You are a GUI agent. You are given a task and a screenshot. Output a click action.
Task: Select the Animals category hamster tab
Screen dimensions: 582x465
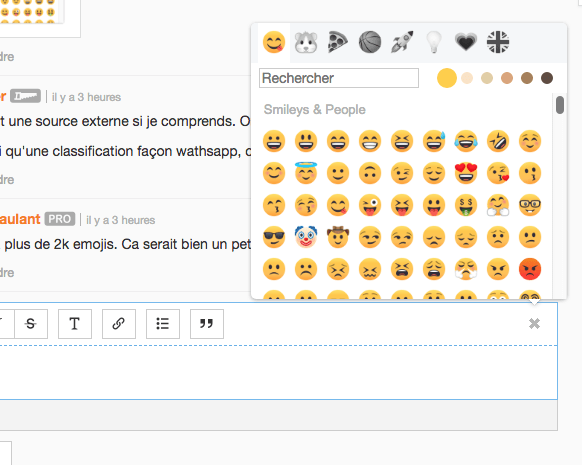306,42
